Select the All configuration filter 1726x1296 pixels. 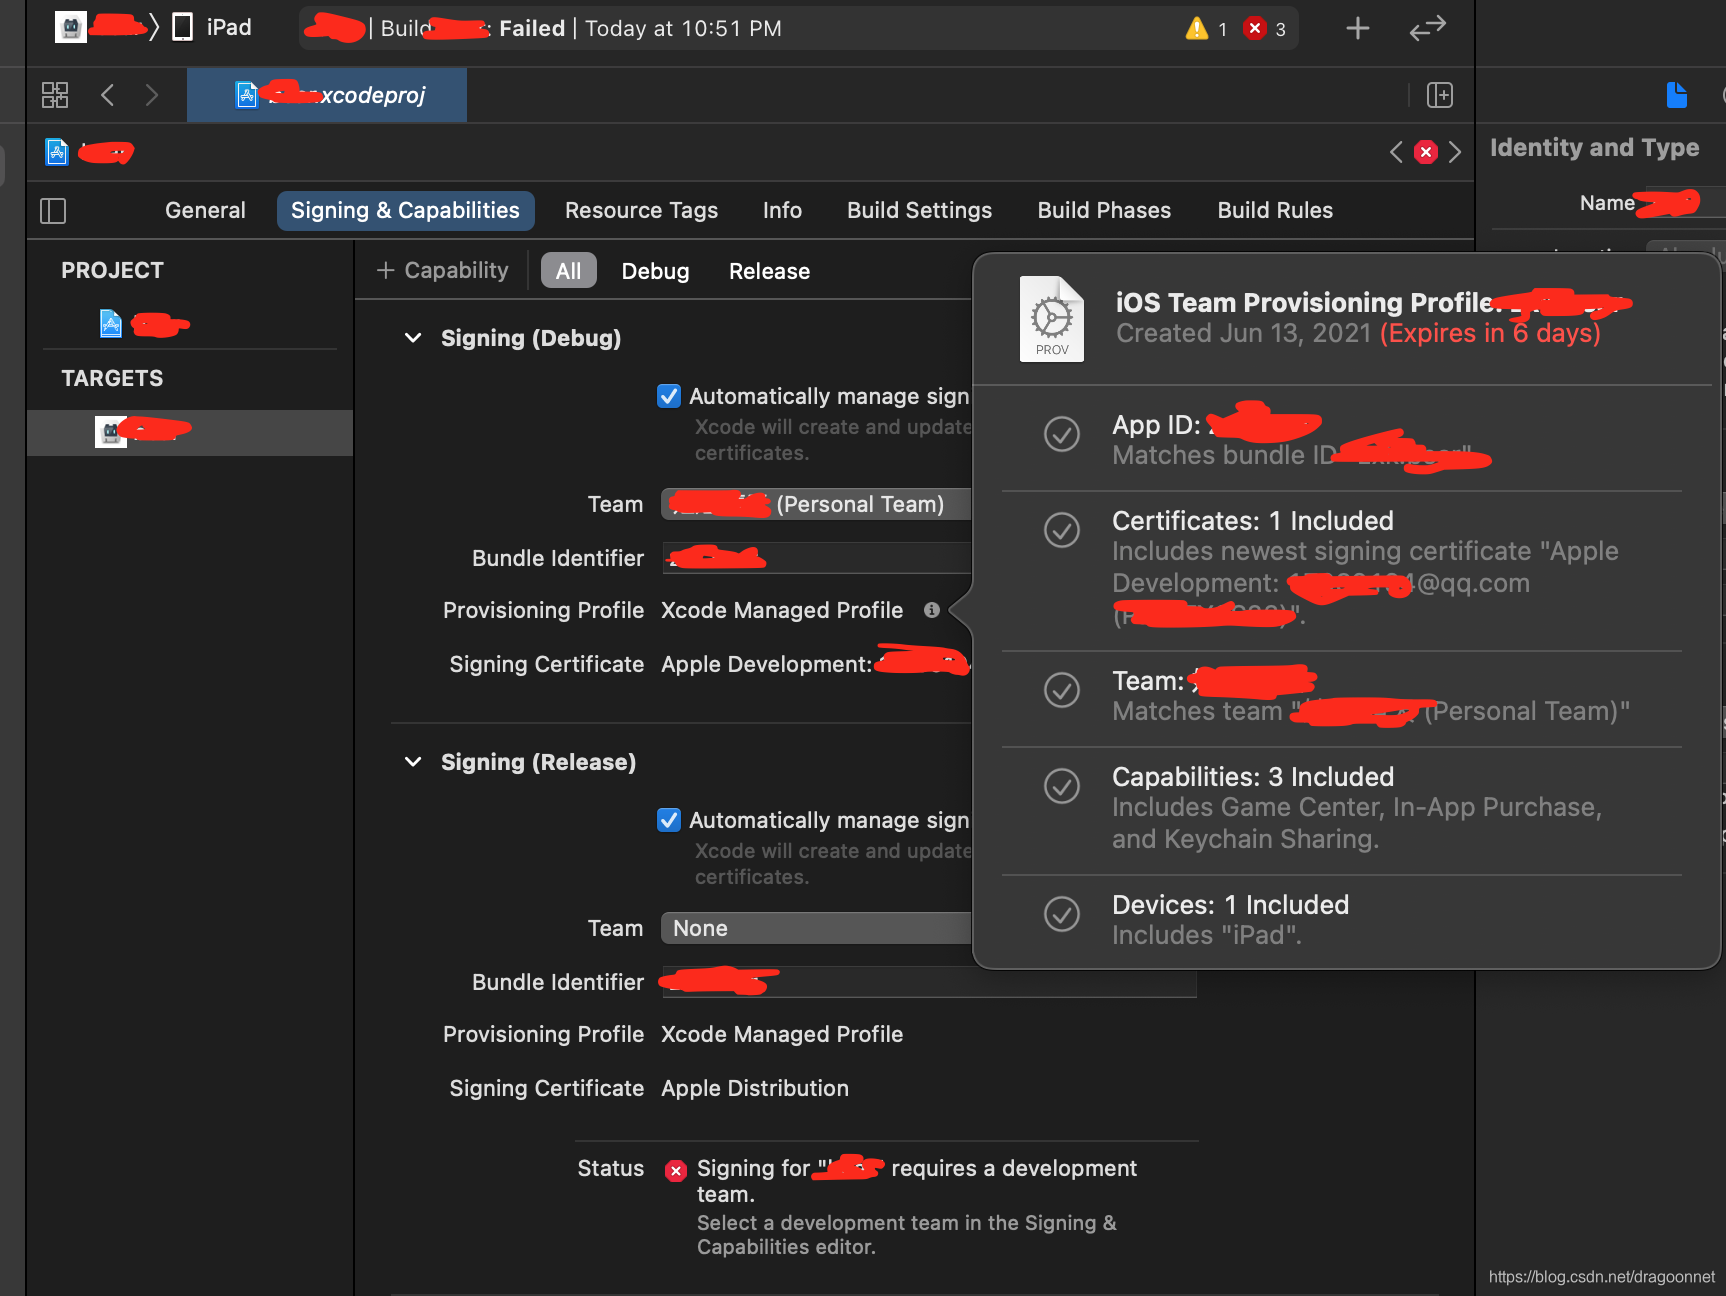coord(568,271)
